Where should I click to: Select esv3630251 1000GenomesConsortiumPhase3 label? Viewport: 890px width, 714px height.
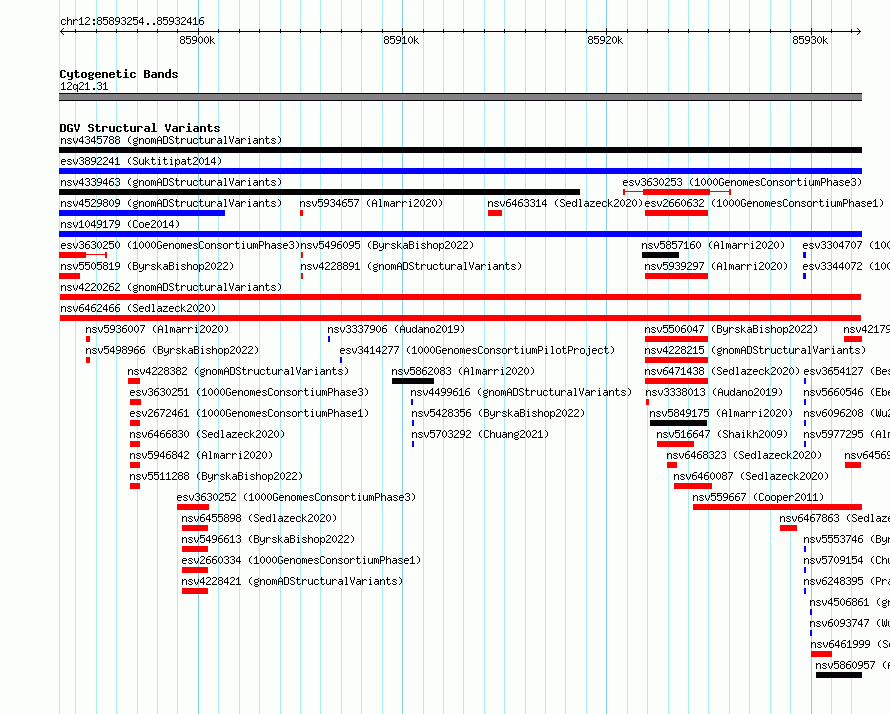249,392
